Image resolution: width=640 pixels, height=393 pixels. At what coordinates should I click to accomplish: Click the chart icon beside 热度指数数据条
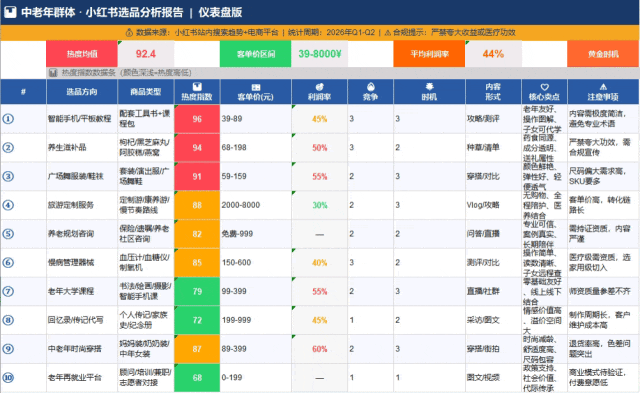[x=53, y=73]
